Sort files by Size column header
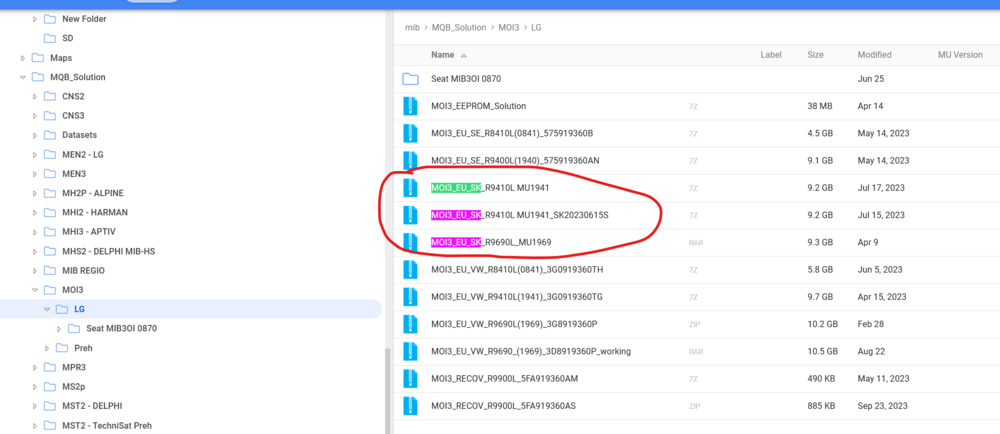The image size is (1000, 434). (816, 55)
